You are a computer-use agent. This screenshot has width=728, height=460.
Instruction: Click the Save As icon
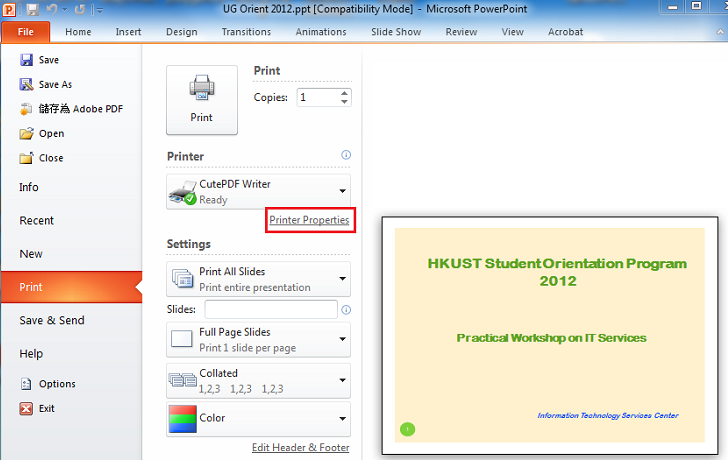pyautogui.click(x=26, y=85)
